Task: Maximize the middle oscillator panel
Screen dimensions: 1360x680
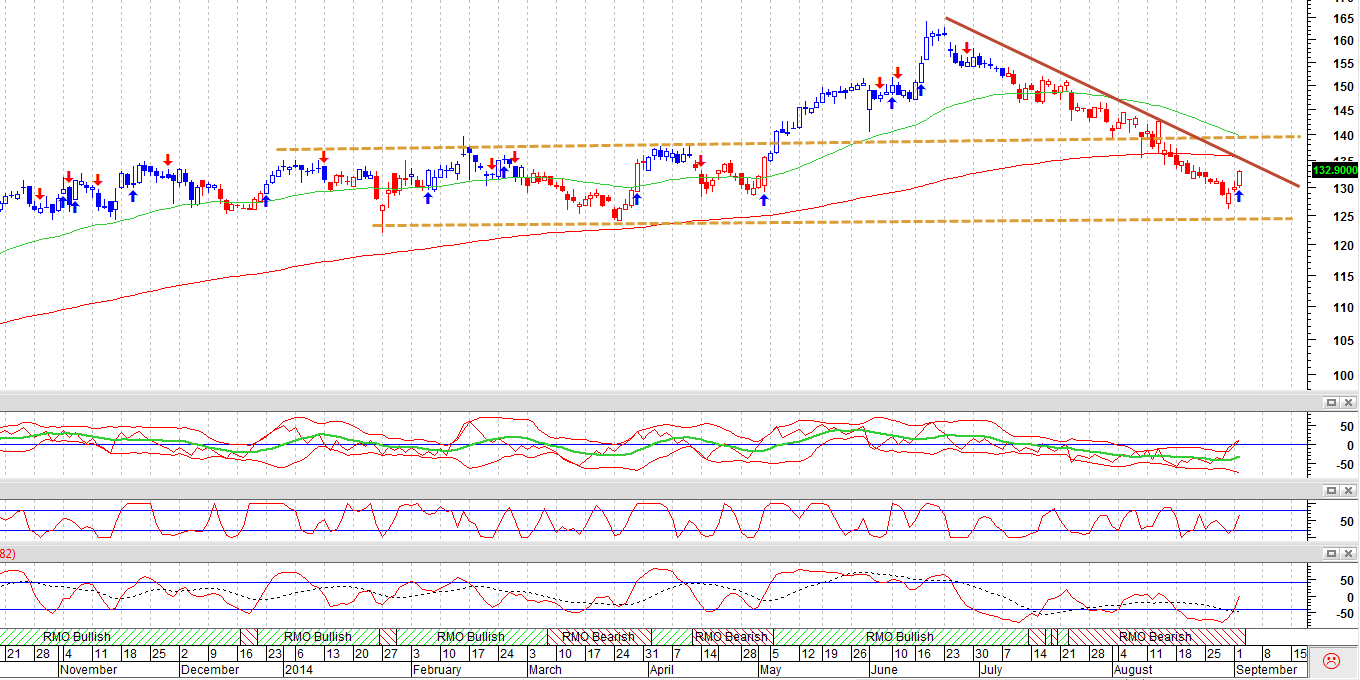Action: tap(1331, 490)
